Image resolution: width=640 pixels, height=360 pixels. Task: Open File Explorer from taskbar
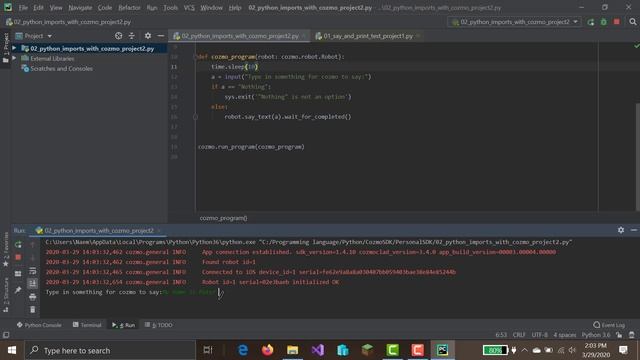coord(293,350)
